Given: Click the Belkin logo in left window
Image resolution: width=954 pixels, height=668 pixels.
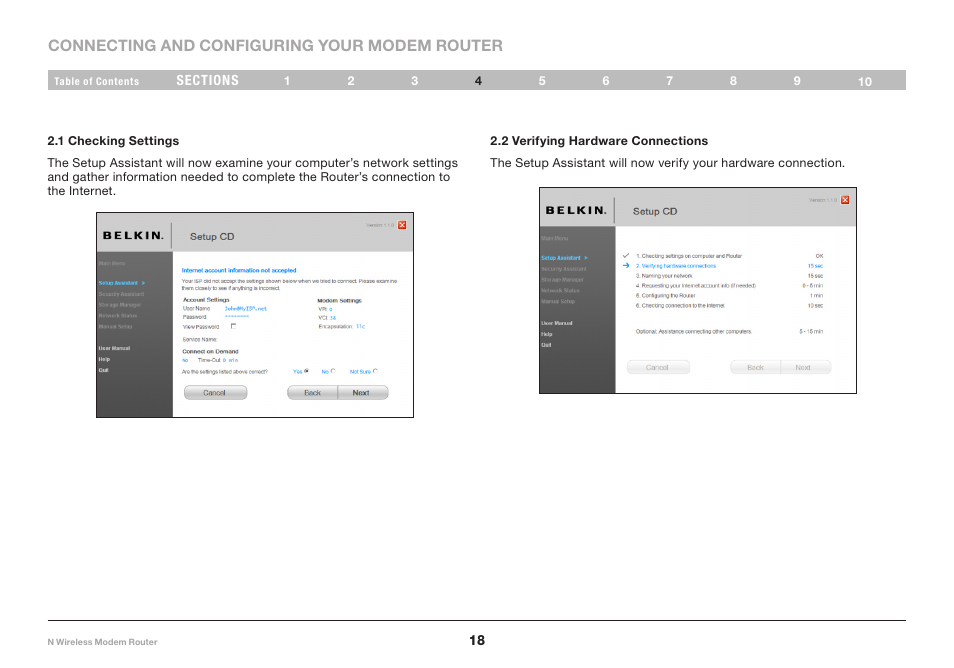Looking at the screenshot, I should (133, 235).
